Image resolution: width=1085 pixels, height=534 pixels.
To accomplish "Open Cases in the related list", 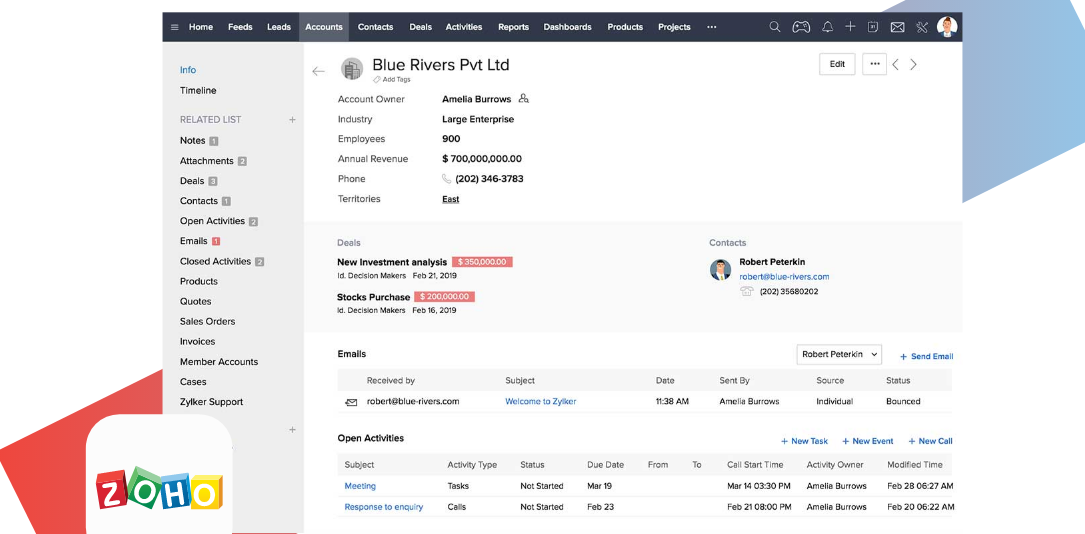I will point(193,382).
